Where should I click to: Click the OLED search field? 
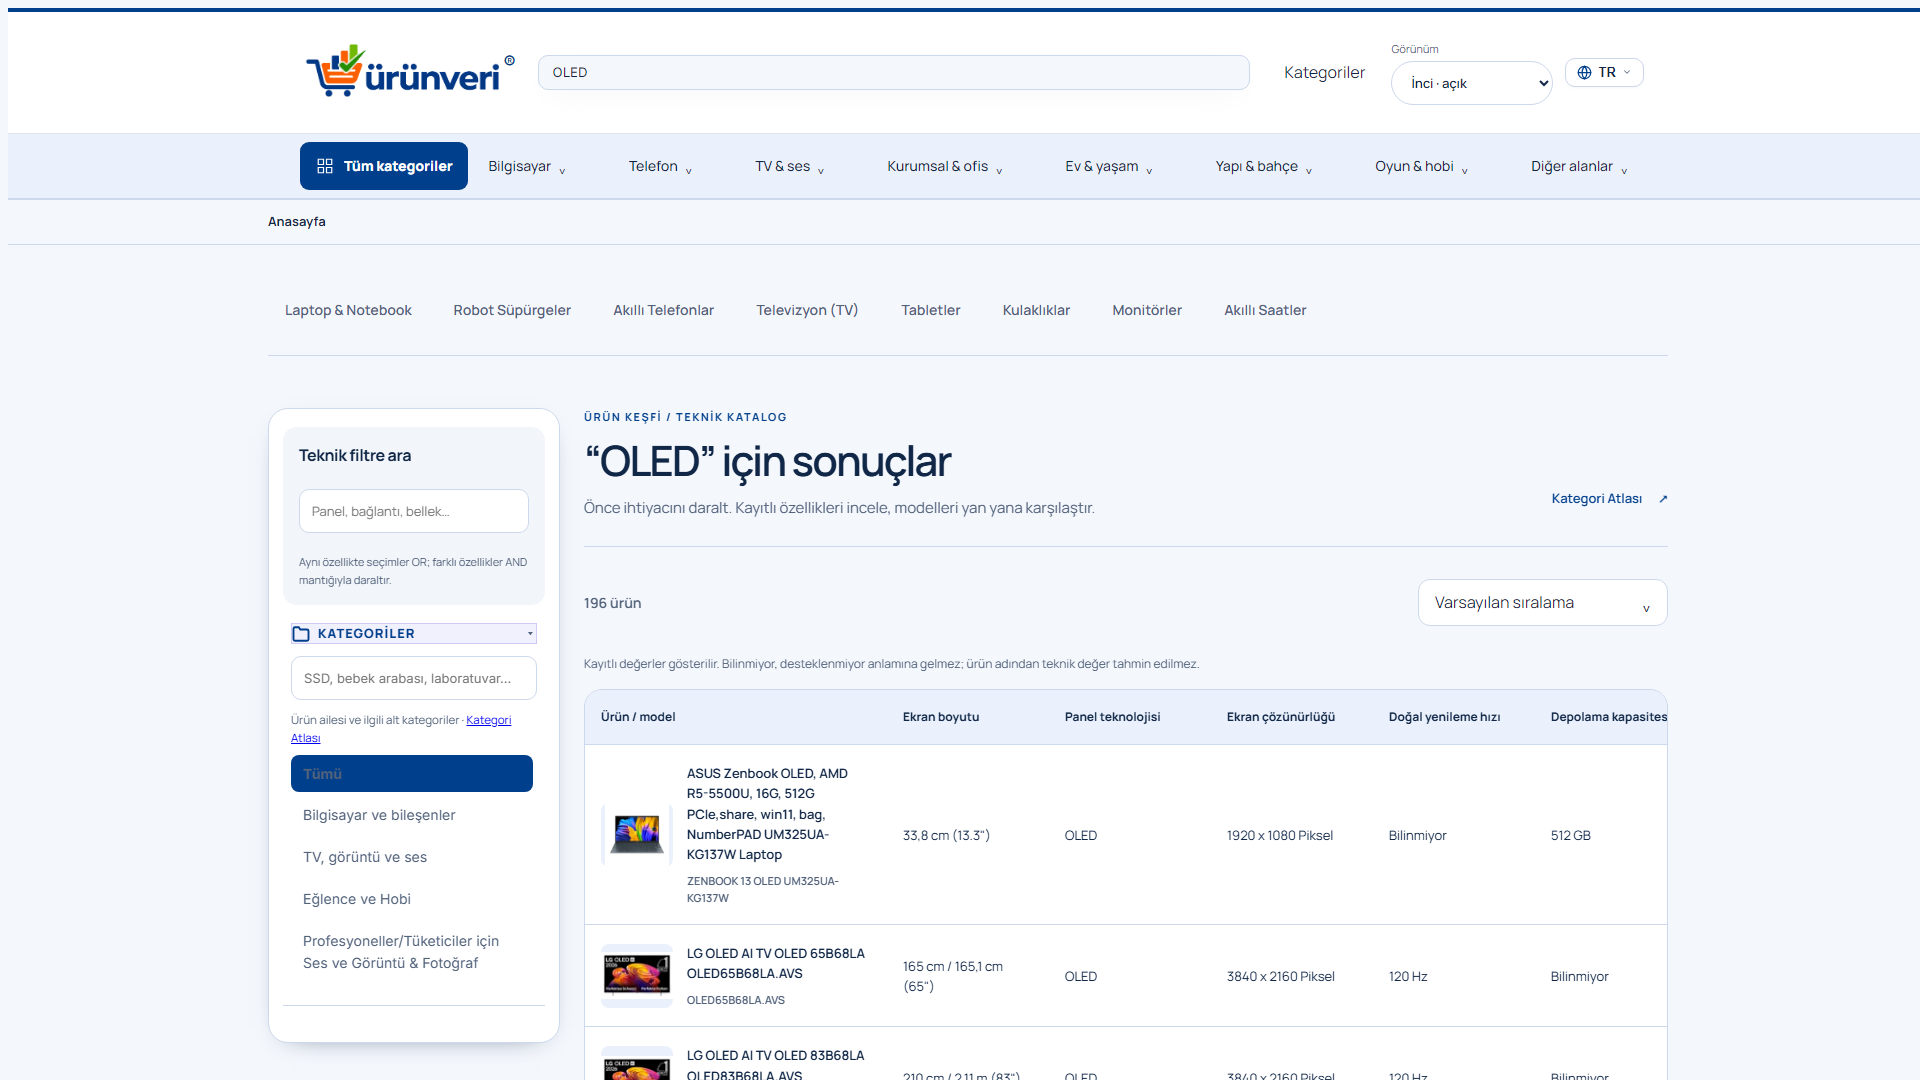click(894, 72)
